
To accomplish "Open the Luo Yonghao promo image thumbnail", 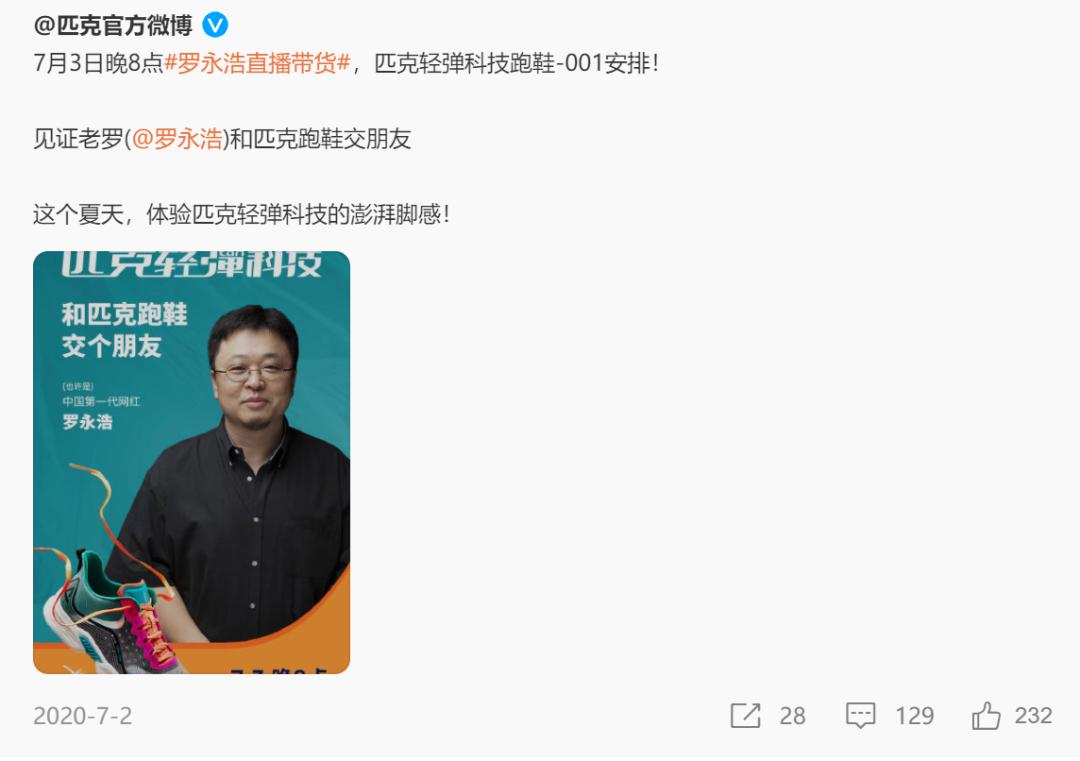I will pos(191,462).
